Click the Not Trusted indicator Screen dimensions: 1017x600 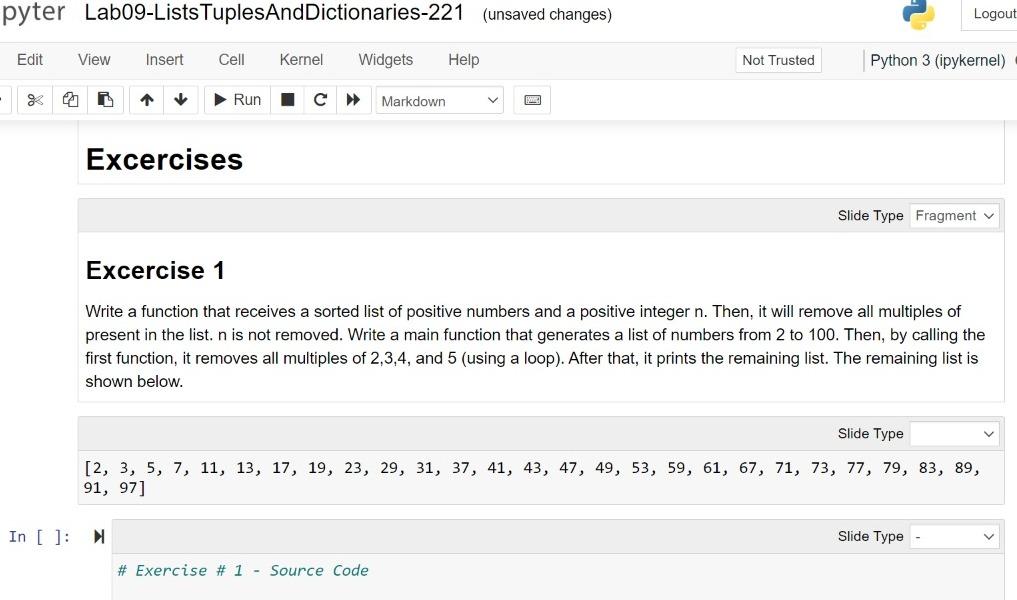778,60
